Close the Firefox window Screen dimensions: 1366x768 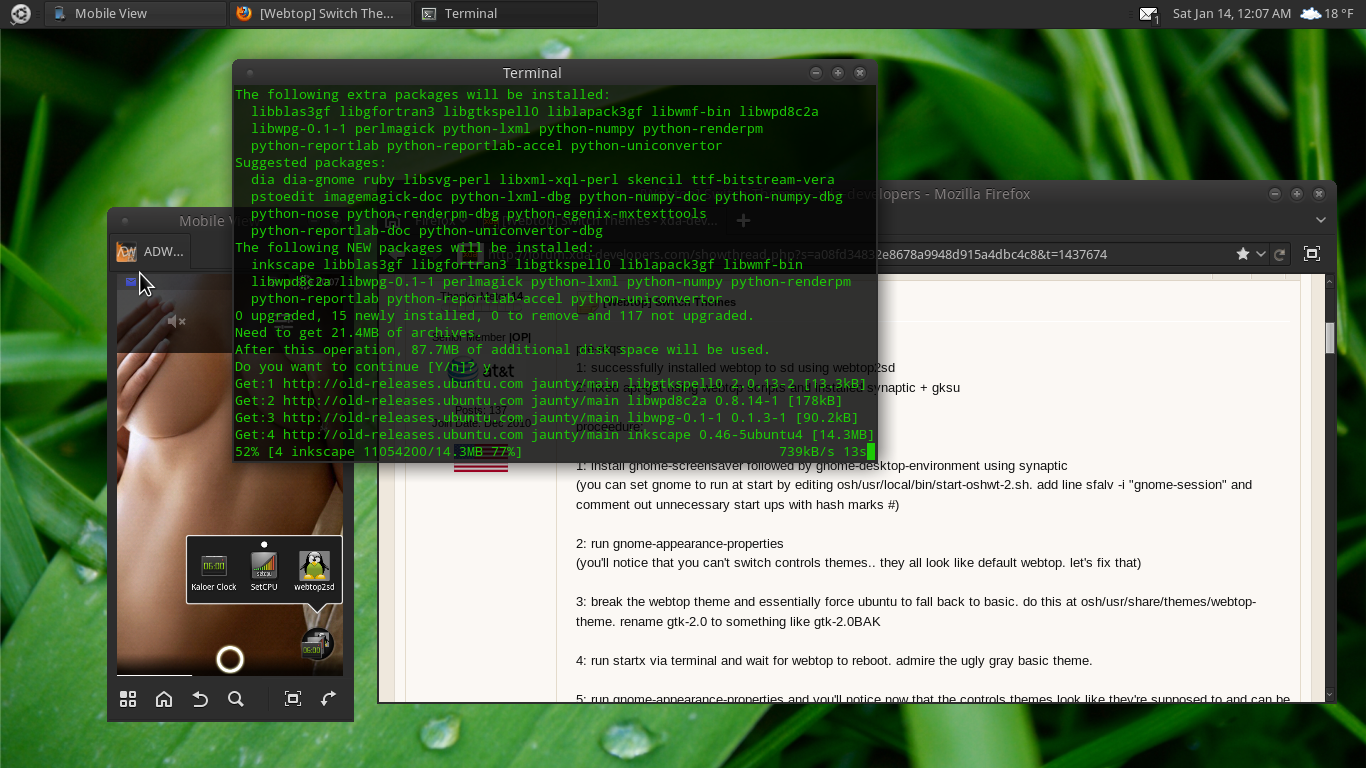pos(1320,194)
